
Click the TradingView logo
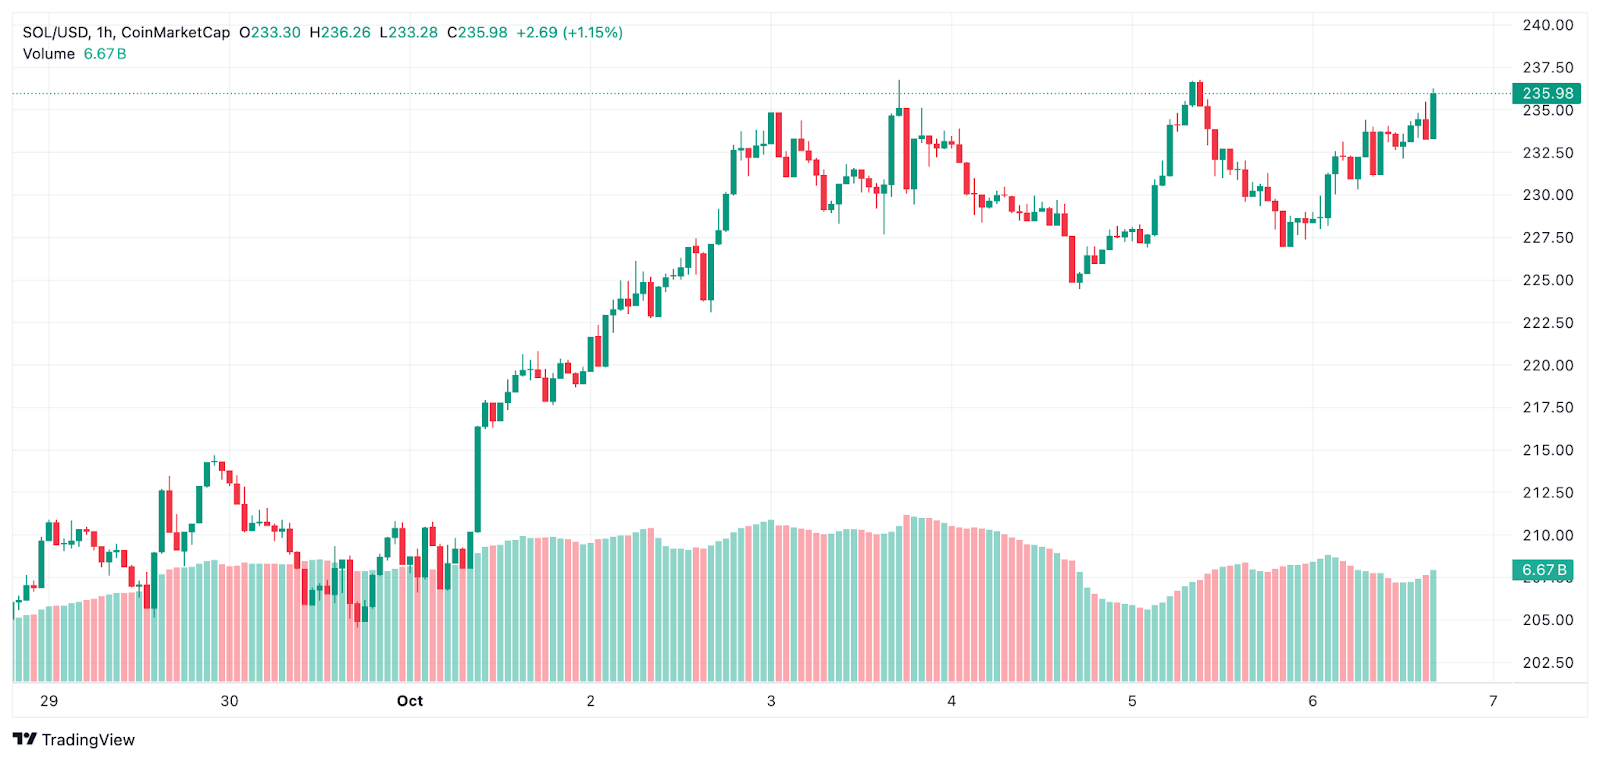click(73, 739)
